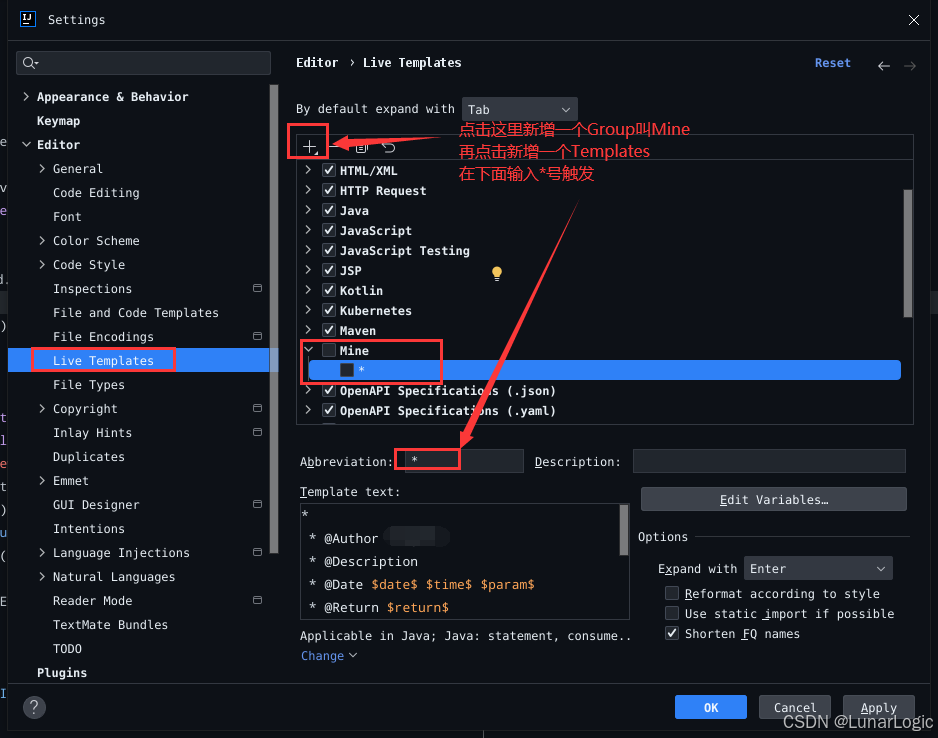Toggle the HTML/XML group checkbox

click(328, 170)
